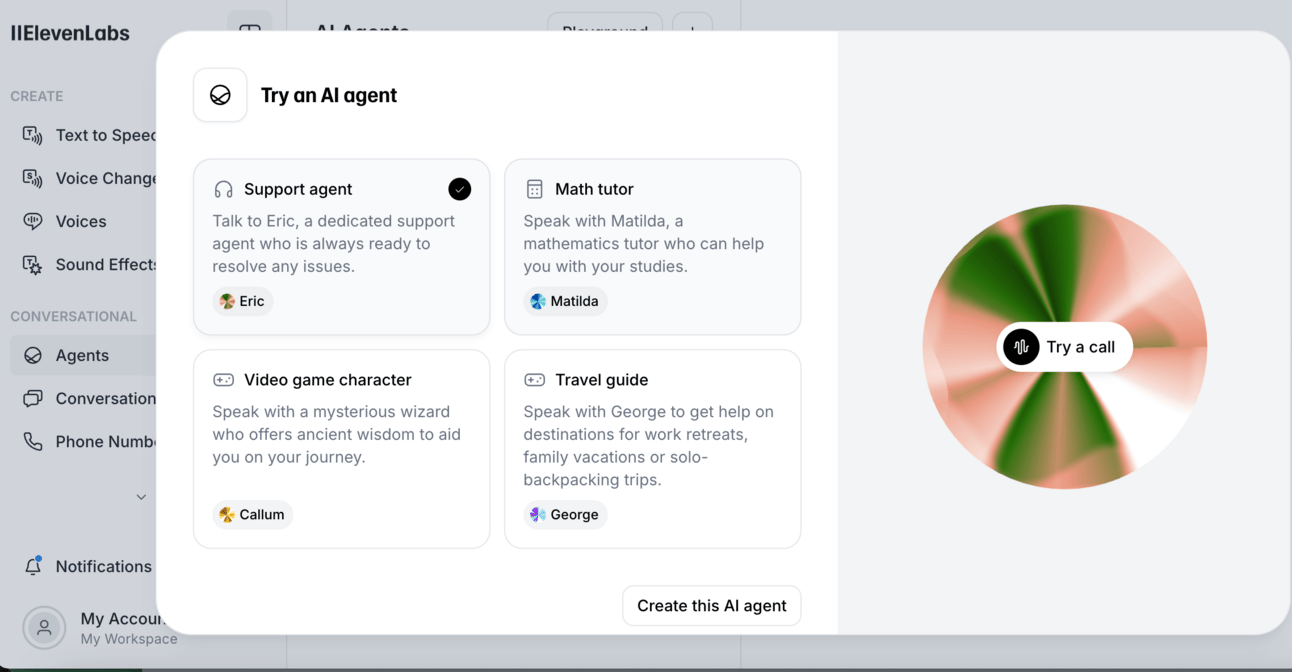Click the Callum voice chip

click(x=253, y=514)
